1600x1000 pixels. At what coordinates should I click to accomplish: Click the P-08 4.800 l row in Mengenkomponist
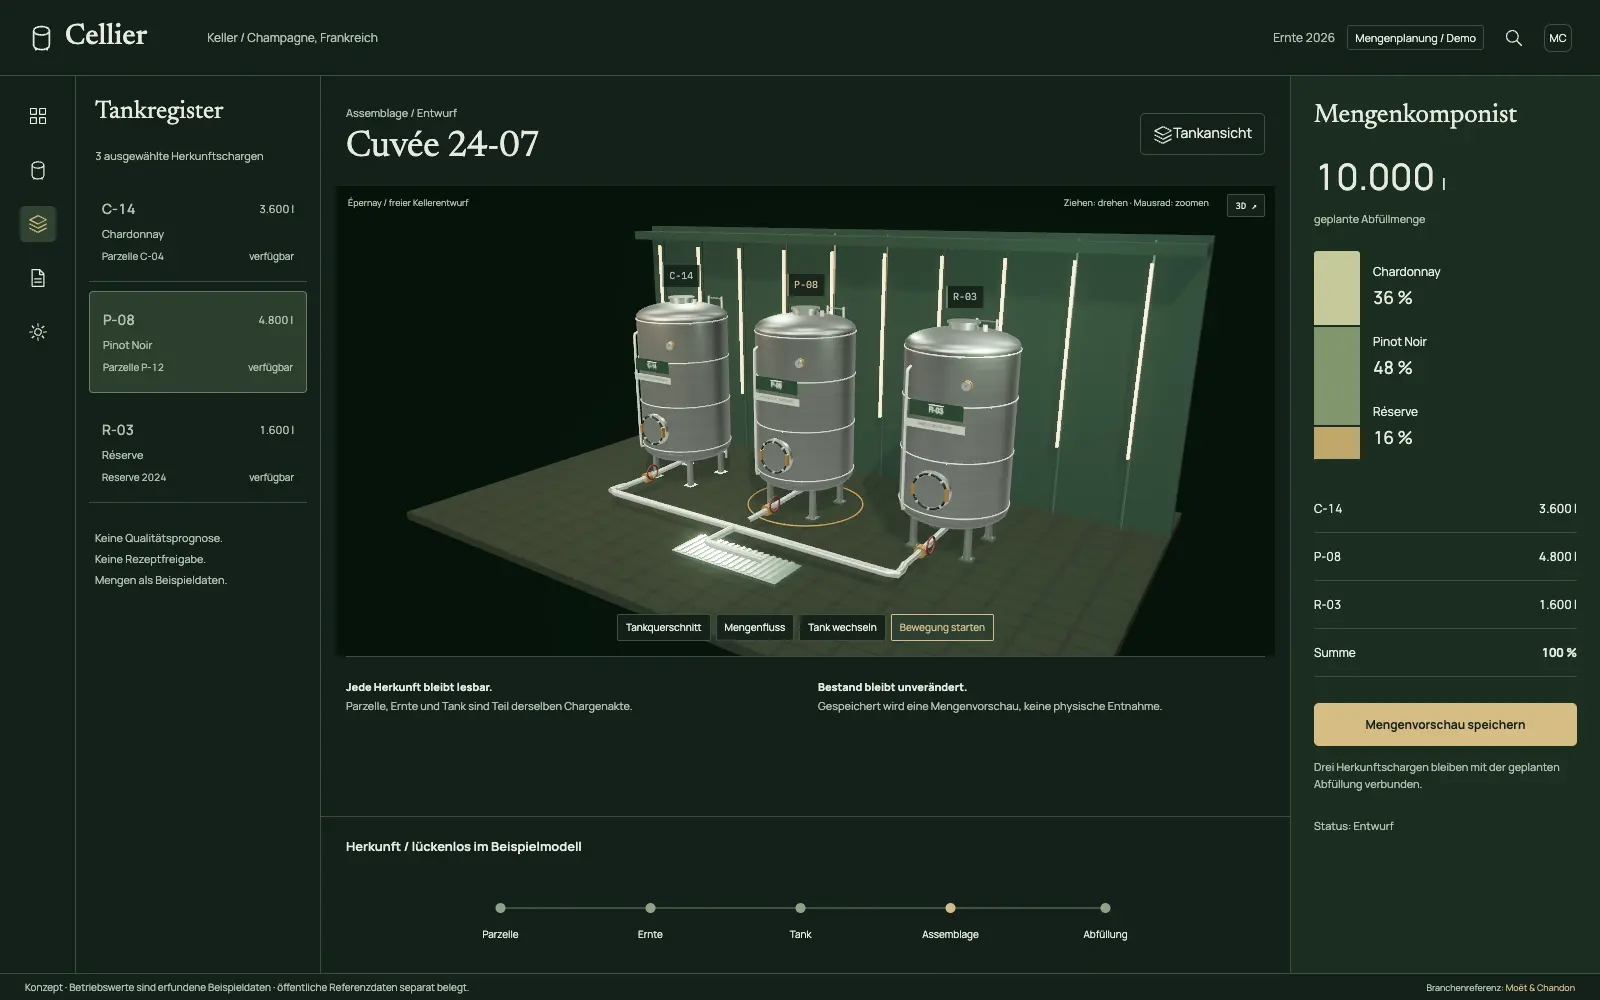1445,557
